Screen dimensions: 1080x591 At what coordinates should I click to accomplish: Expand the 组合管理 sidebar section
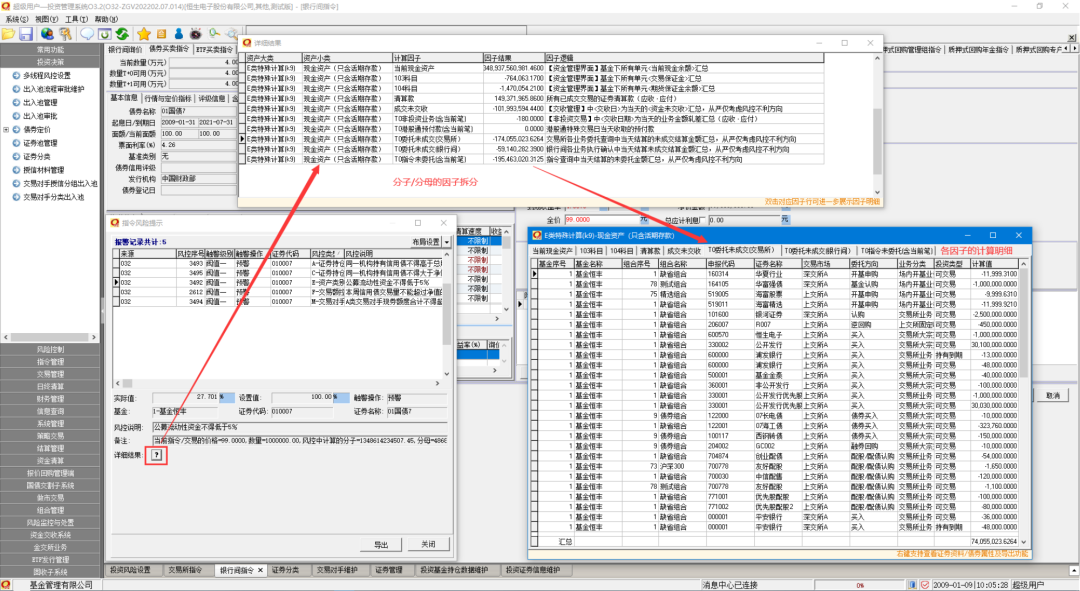tap(50, 510)
